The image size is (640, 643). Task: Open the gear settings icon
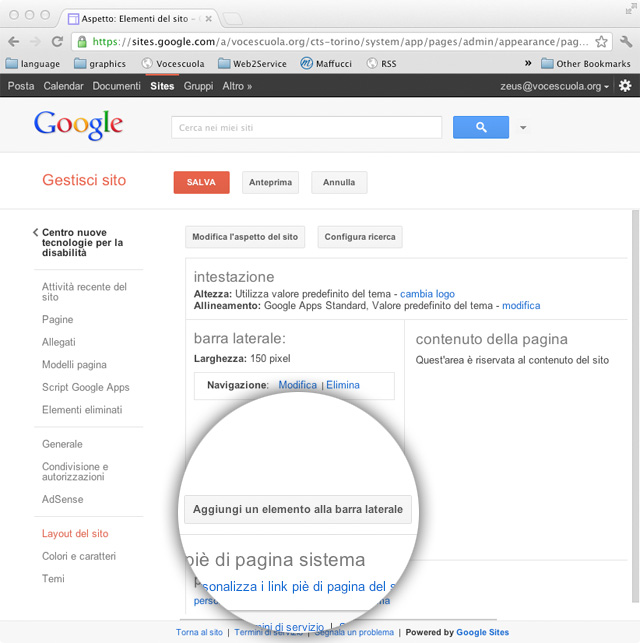(625, 86)
